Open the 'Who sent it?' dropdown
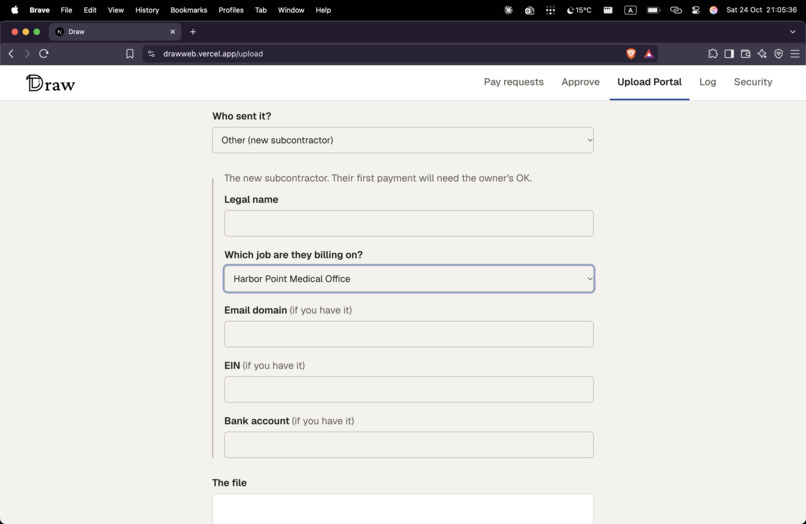The height and width of the screenshot is (524, 806). (403, 140)
